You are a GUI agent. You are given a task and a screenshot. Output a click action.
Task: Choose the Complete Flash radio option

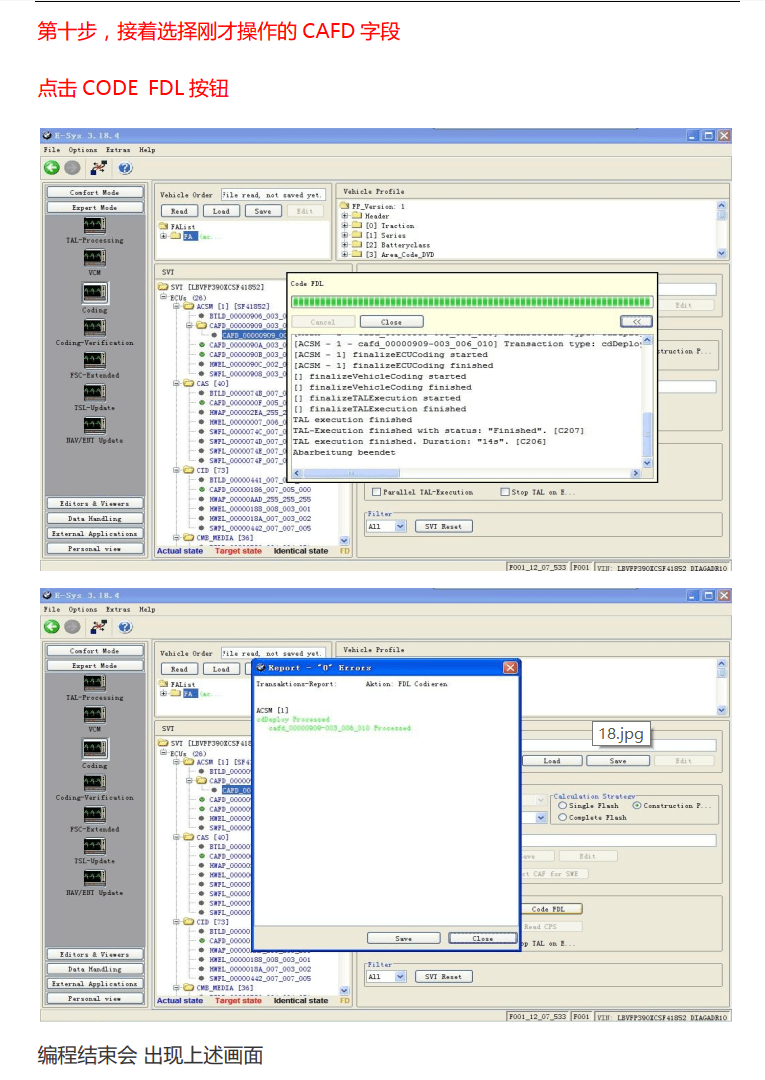pos(563,817)
